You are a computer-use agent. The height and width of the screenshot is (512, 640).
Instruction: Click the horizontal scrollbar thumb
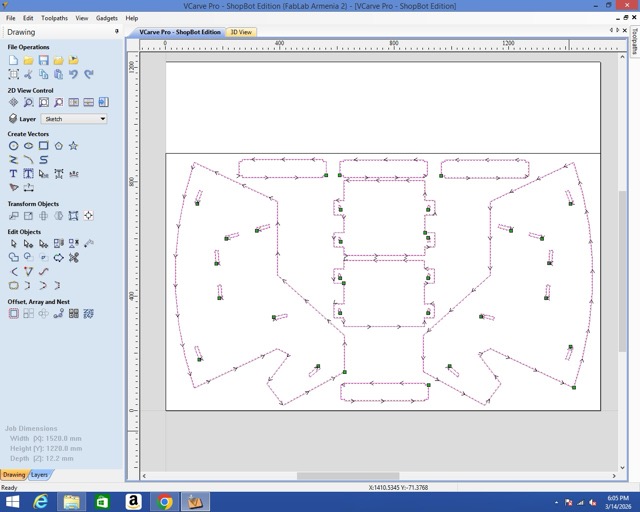(x=348, y=476)
